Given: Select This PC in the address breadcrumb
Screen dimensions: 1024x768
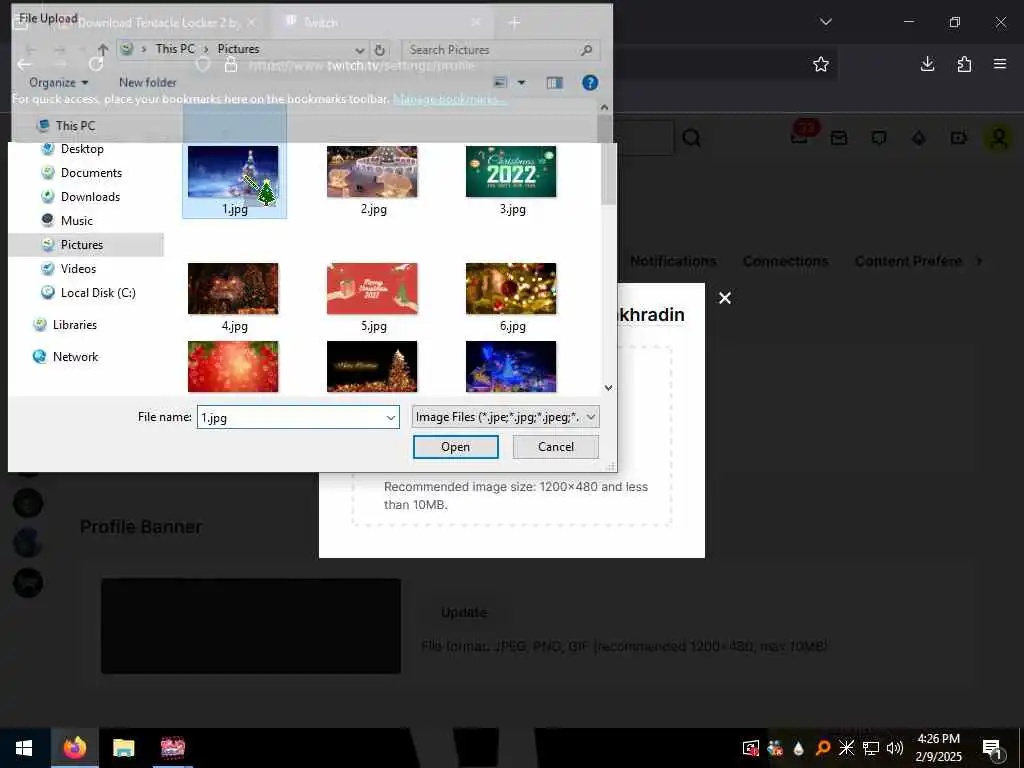Looking at the screenshot, I should 175,49.
